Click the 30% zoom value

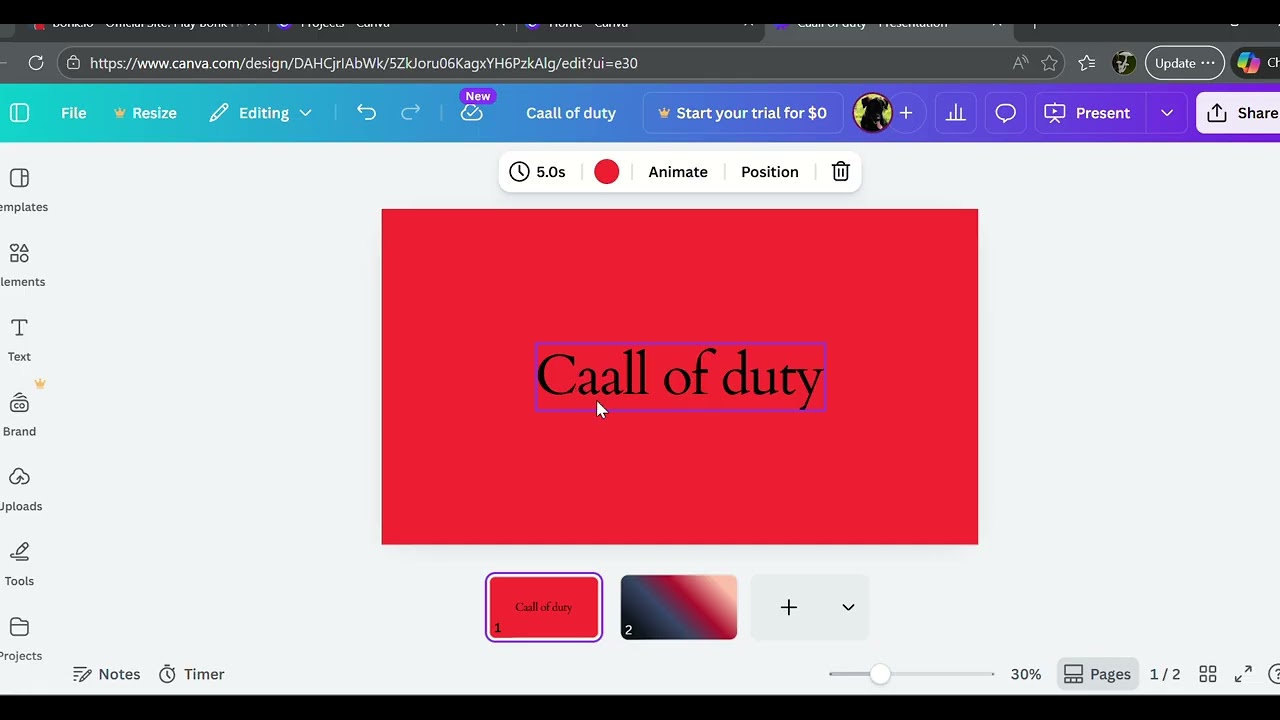(1026, 674)
